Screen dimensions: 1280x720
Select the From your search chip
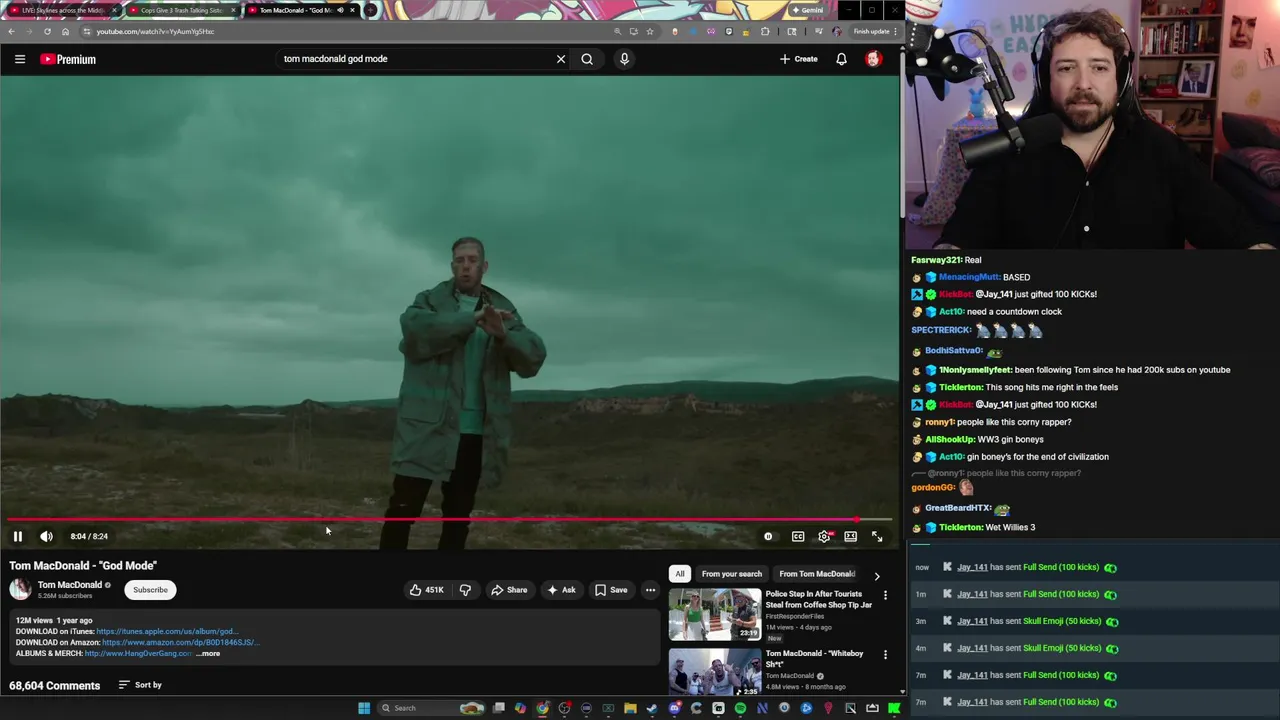coord(732,574)
